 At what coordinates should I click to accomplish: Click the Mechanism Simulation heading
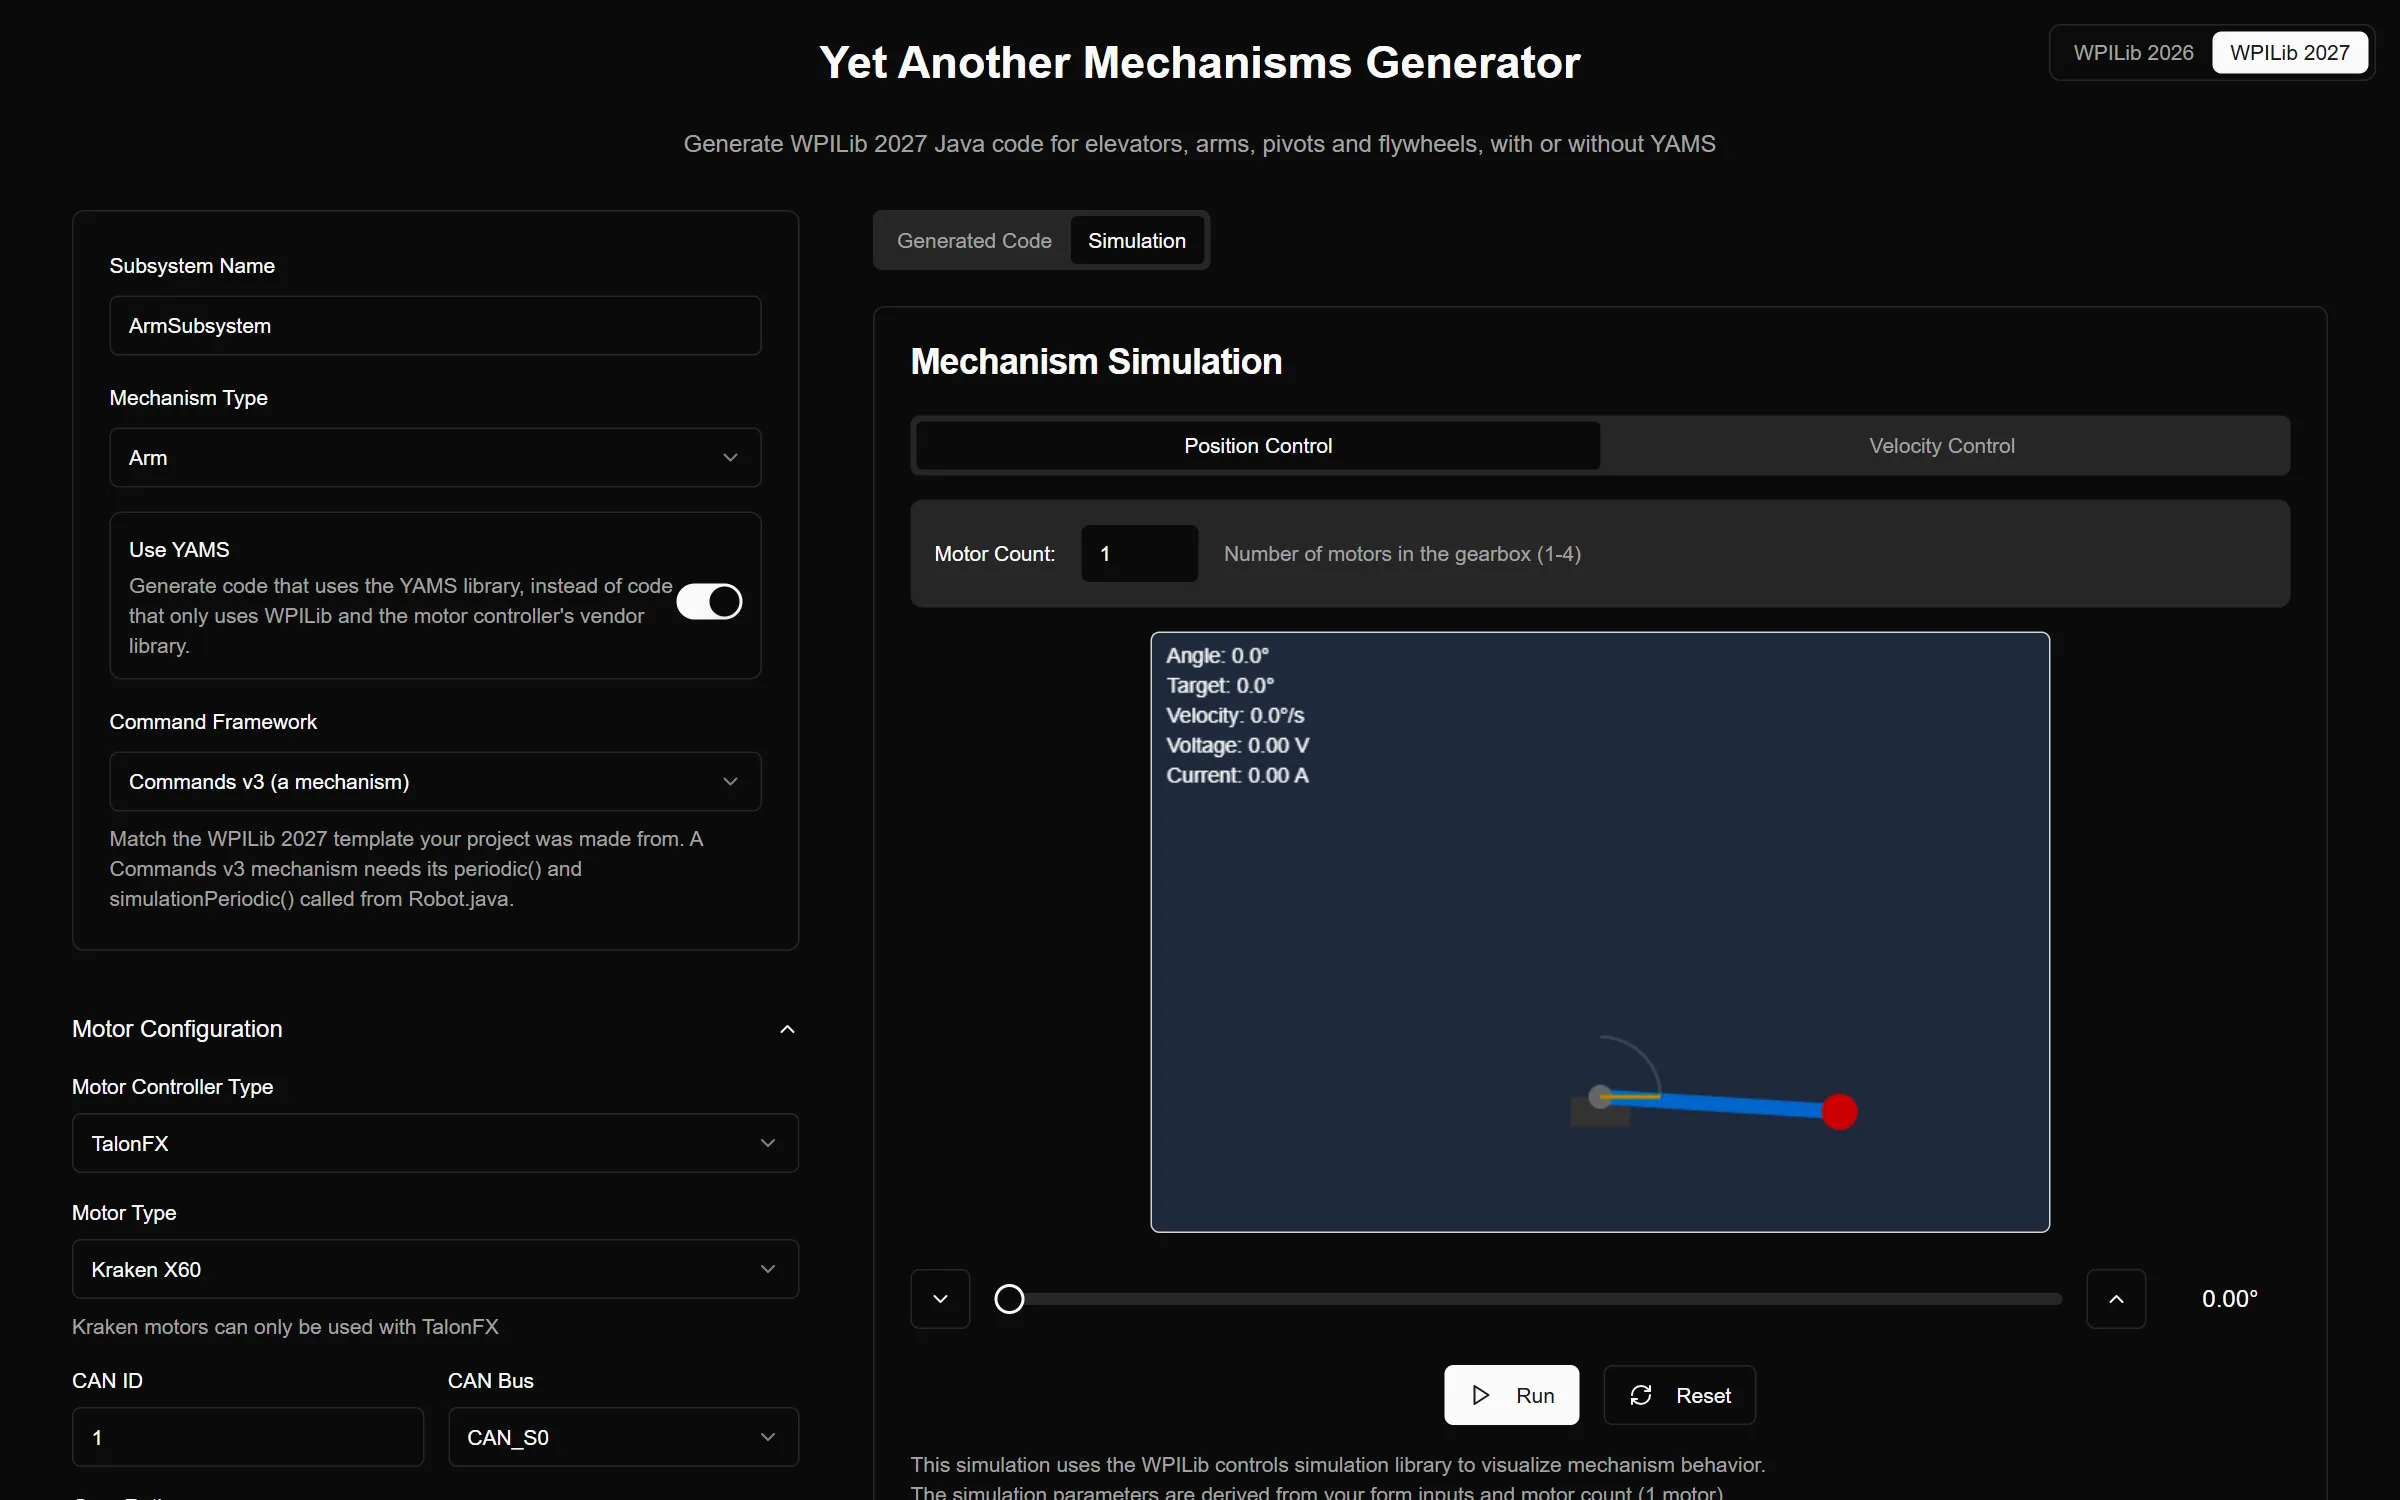1096,362
